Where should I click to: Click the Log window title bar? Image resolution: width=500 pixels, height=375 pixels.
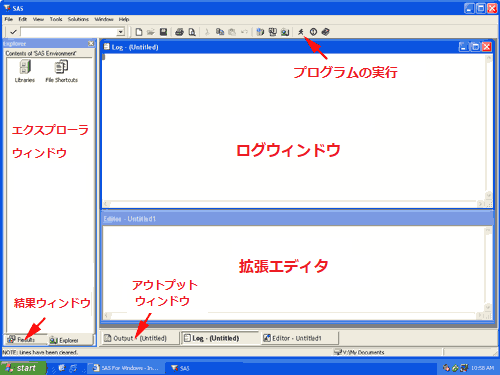(280, 47)
